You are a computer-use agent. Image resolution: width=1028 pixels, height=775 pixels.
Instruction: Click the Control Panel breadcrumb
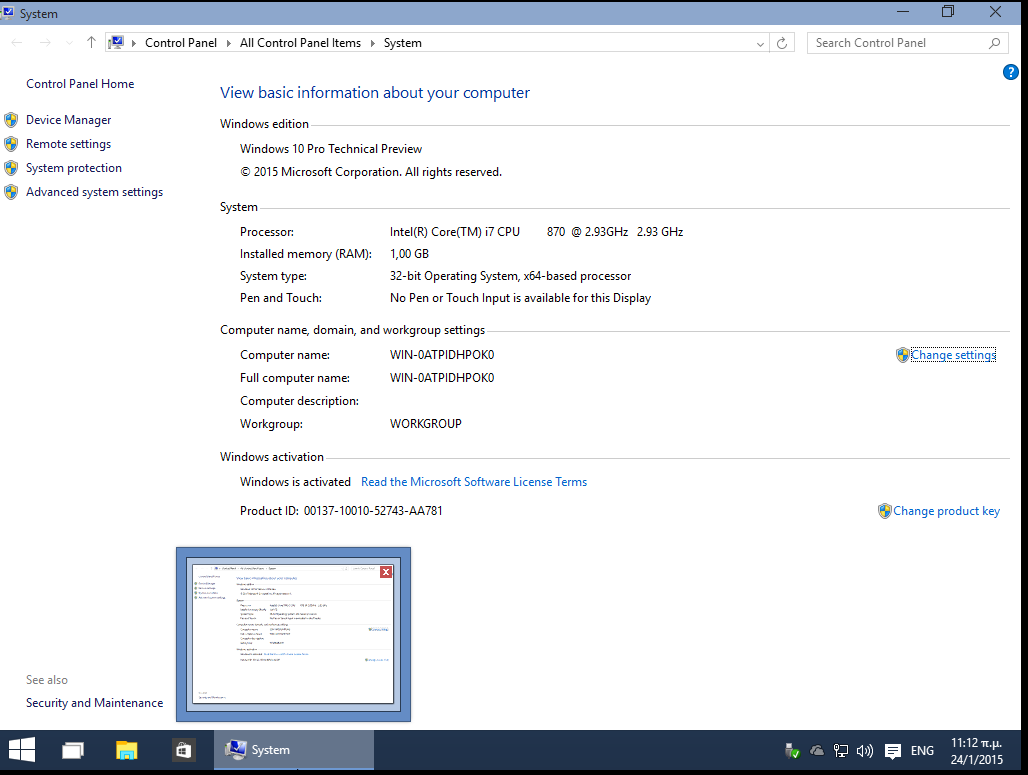click(x=181, y=43)
